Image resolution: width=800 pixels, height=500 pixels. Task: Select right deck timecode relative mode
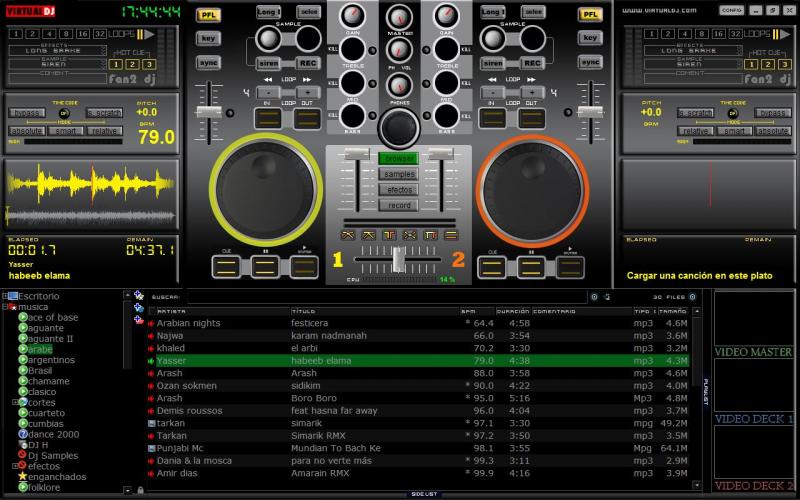[695, 131]
